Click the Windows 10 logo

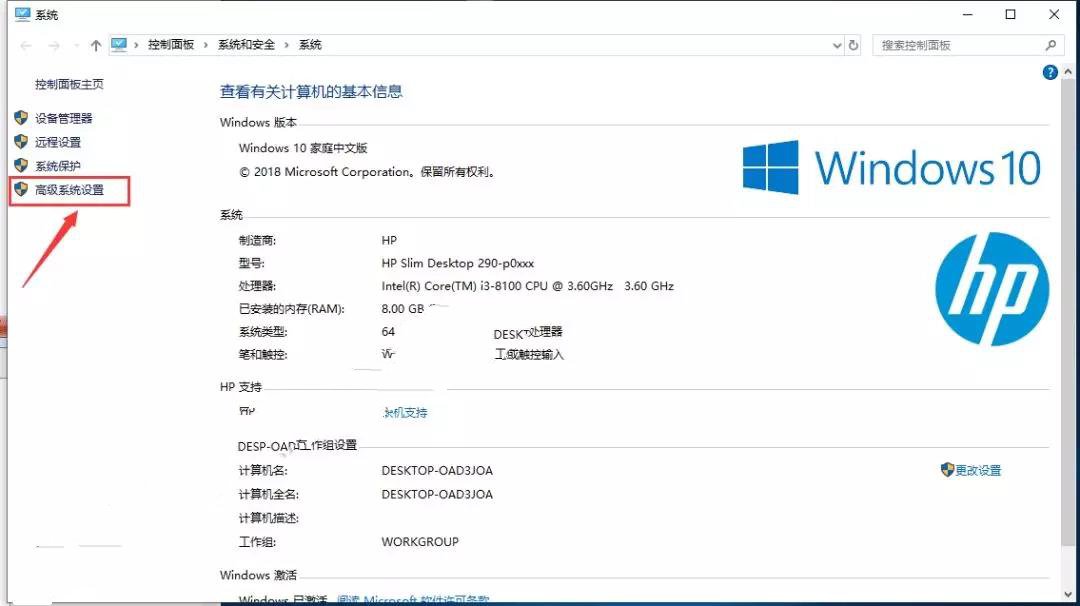pos(891,167)
